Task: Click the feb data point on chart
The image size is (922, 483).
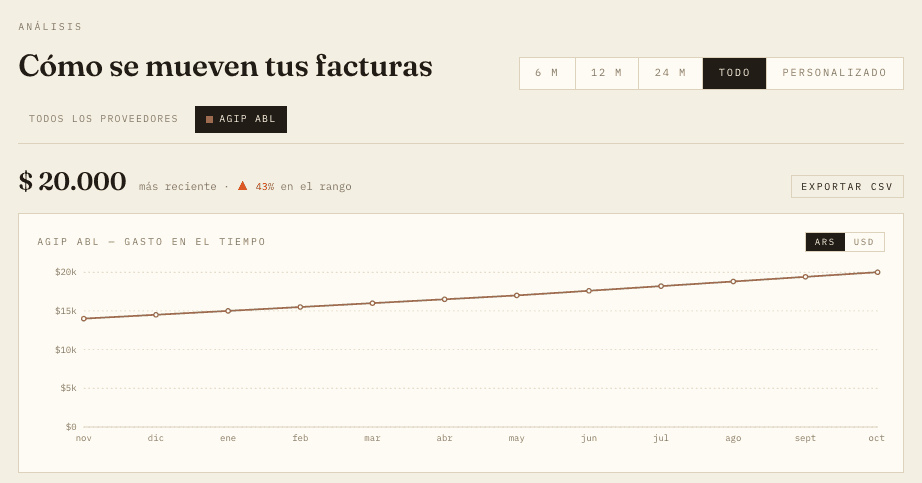Action: pyautogui.click(x=300, y=307)
